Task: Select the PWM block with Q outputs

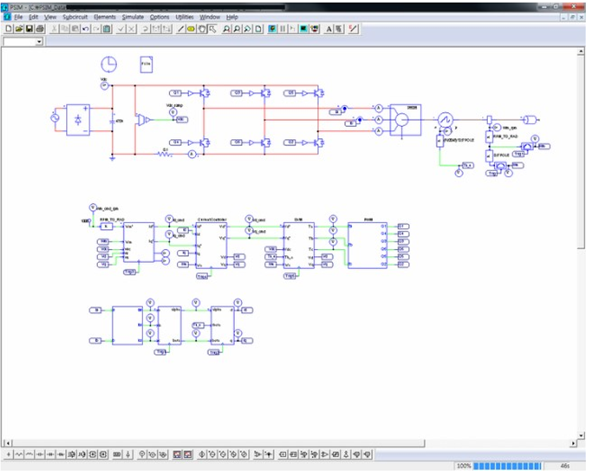Action: (x=368, y=245)
